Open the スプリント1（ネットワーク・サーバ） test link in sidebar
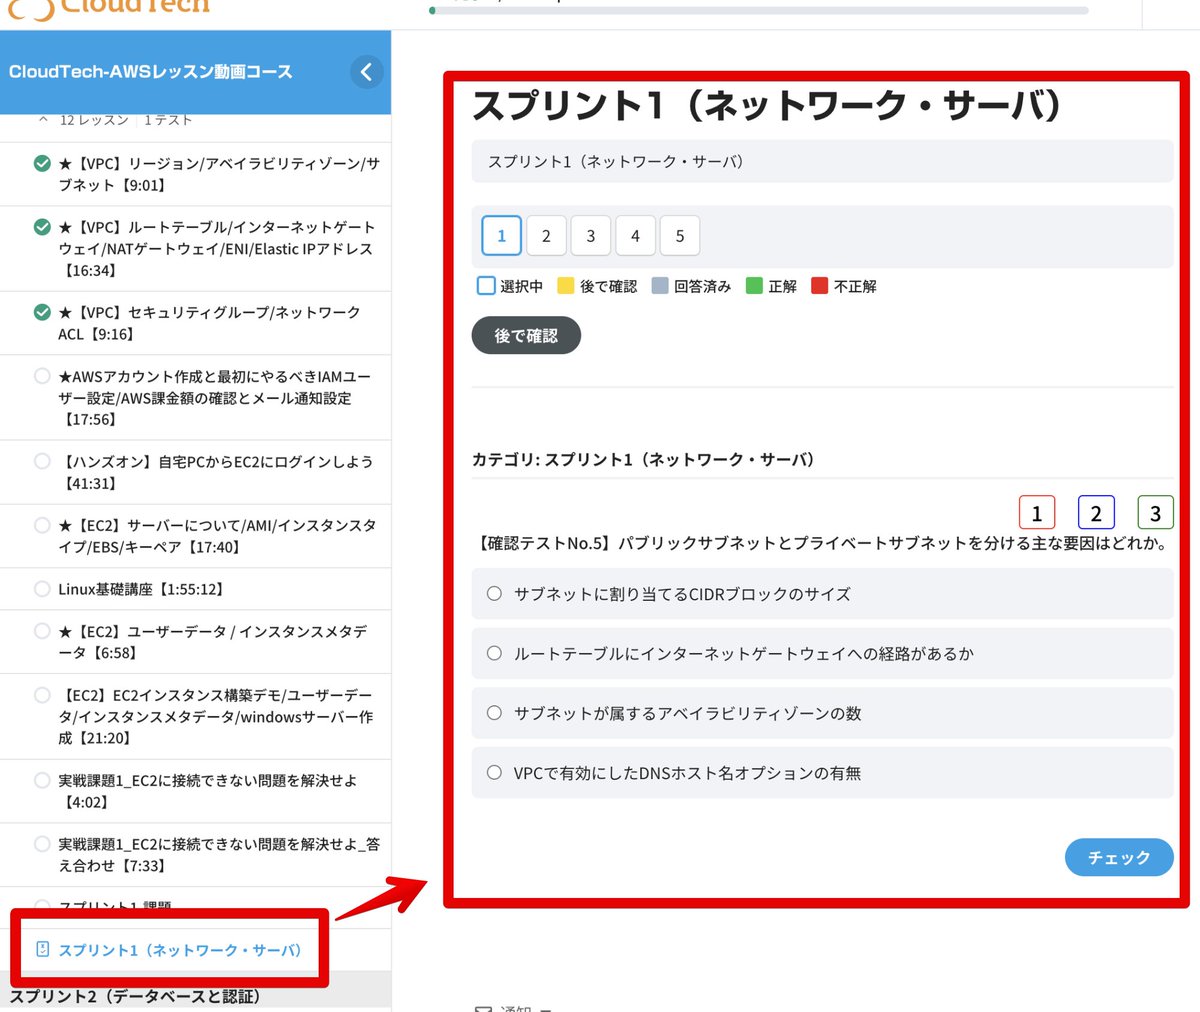Image resolution: width=1200 pixels, height=1012 pixels. (x=180, y=950)
